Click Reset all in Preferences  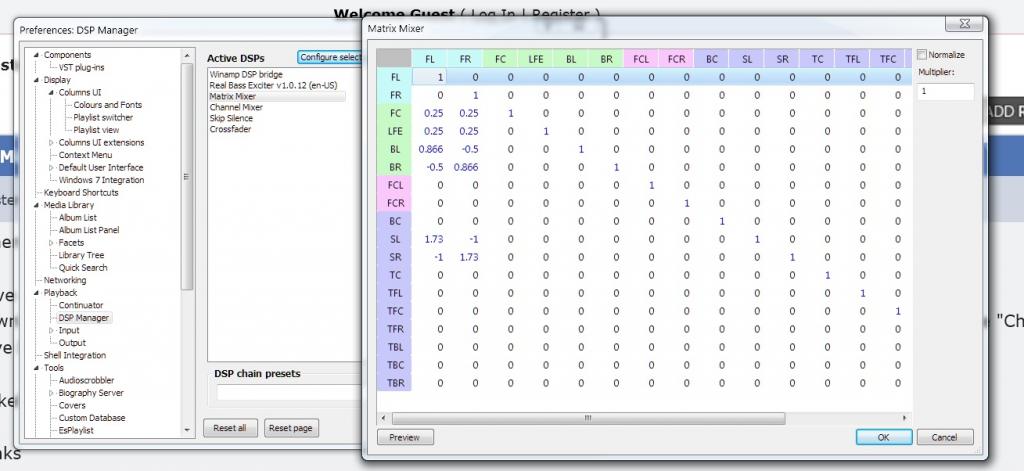(230, 428)
